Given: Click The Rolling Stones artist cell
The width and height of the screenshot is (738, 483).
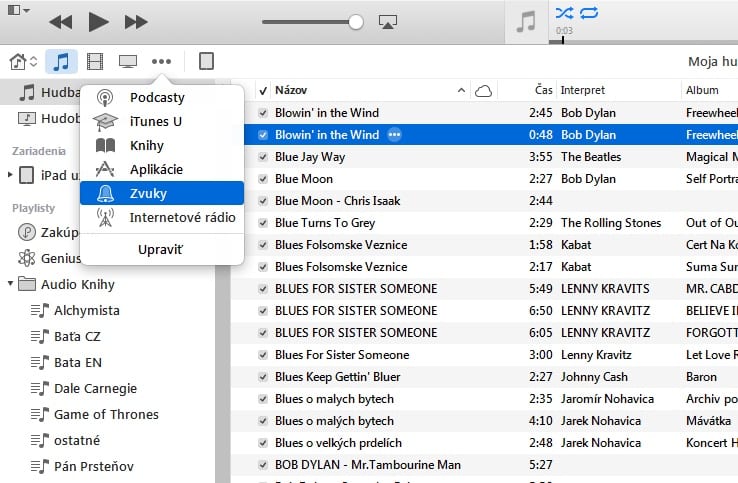Looking at the screenshot, I should (611, 223).
